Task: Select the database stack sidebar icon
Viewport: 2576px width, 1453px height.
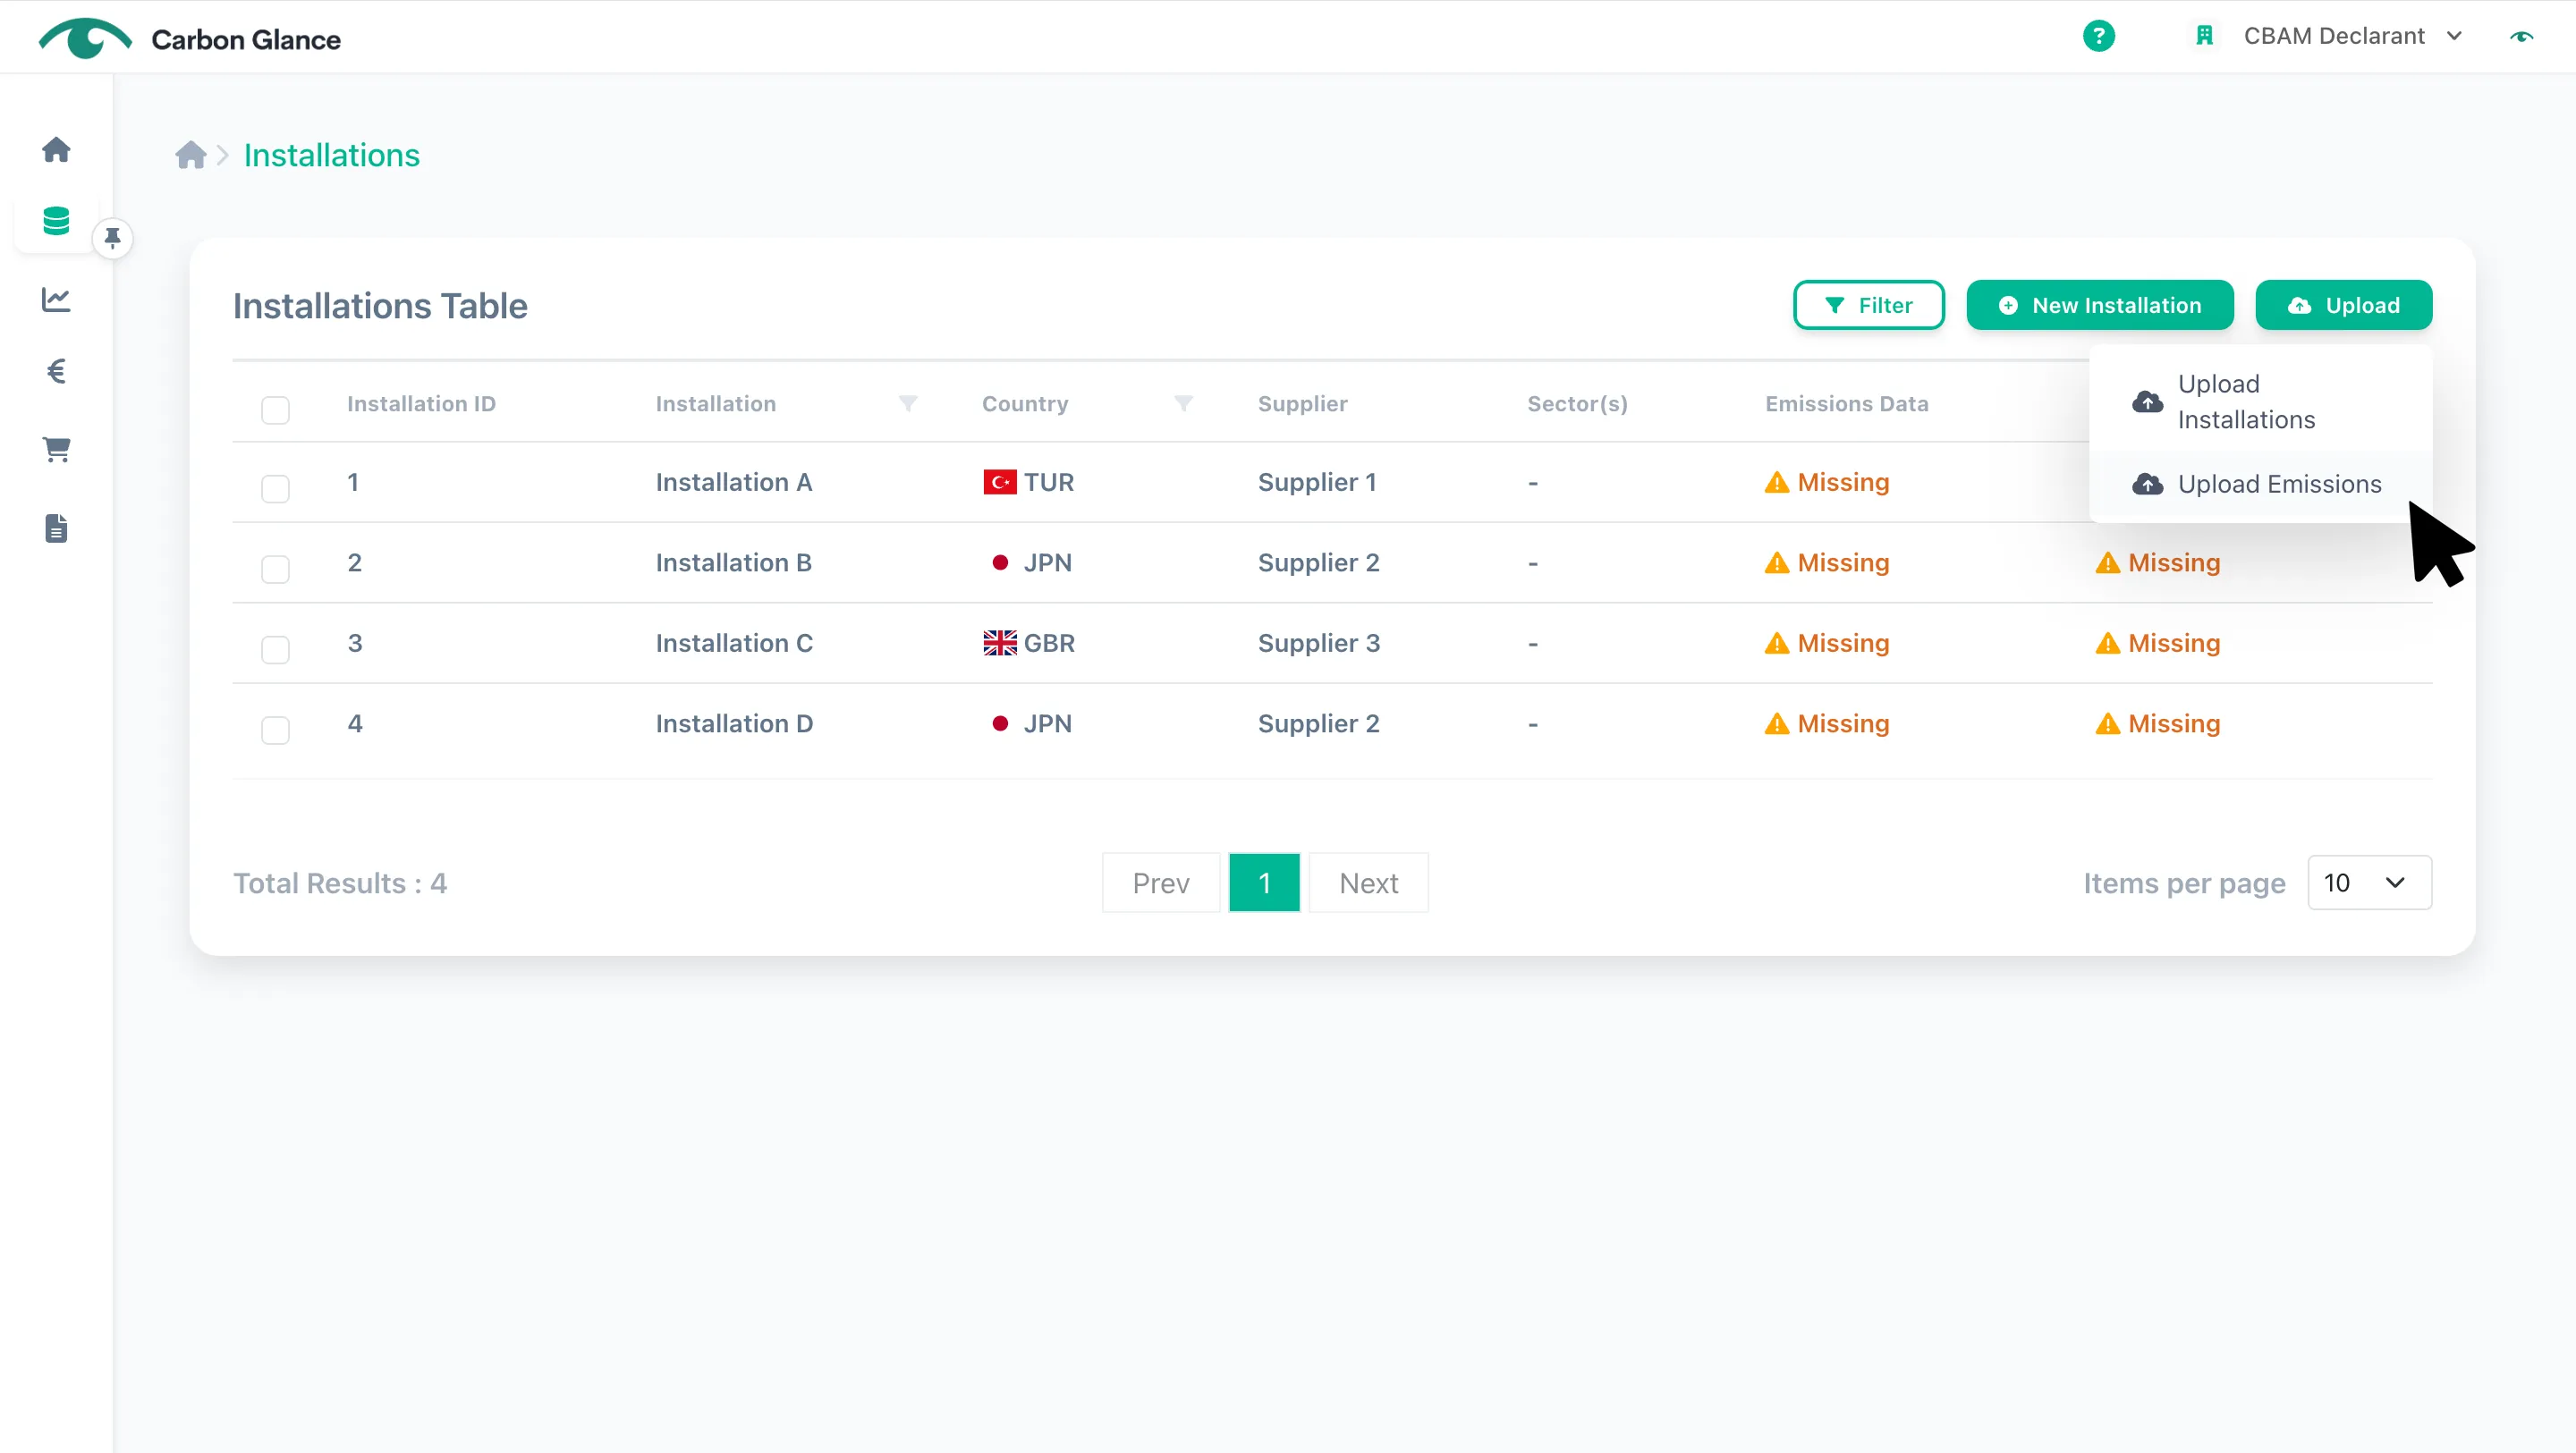Action: (56, 221)
